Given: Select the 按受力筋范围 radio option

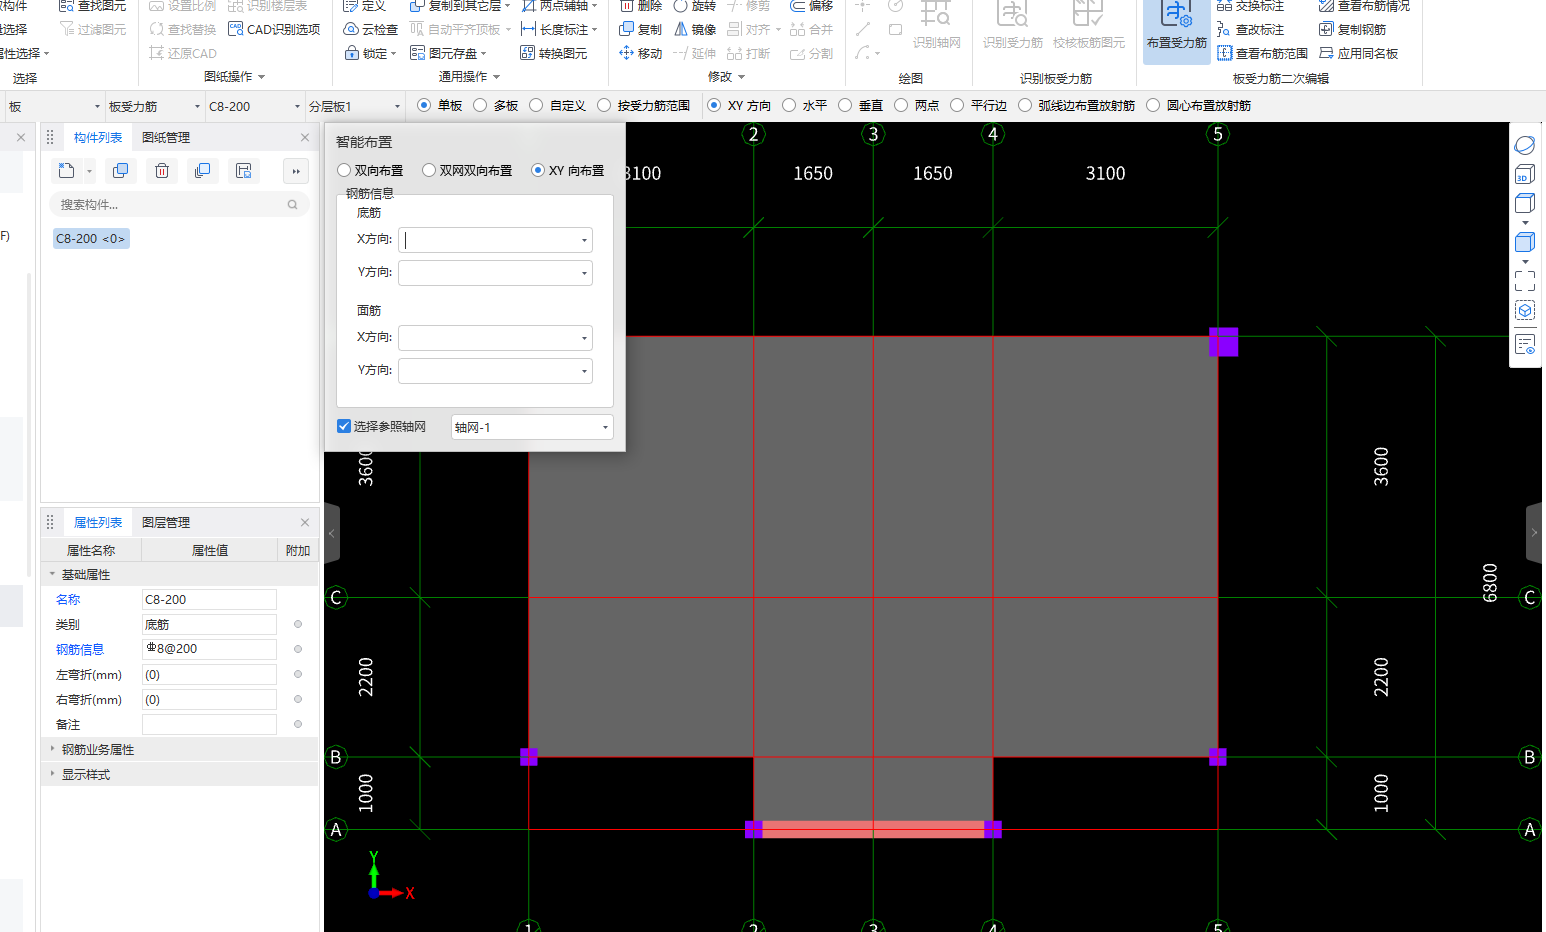Looking at the screenshot, I should tap(643, 105).
